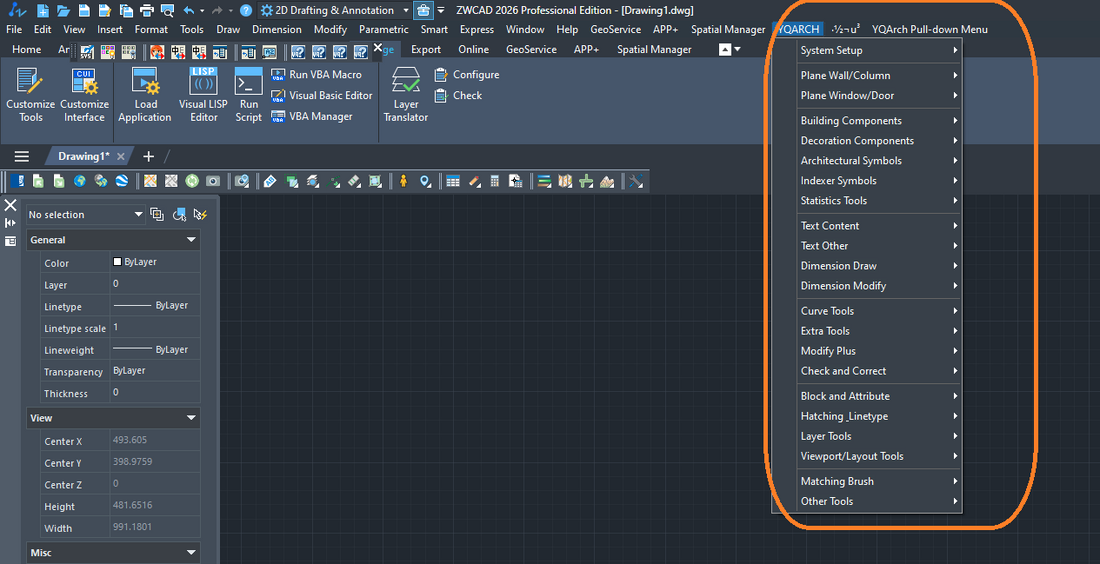Switch to the Export ribbon tab

coord(425,49)
